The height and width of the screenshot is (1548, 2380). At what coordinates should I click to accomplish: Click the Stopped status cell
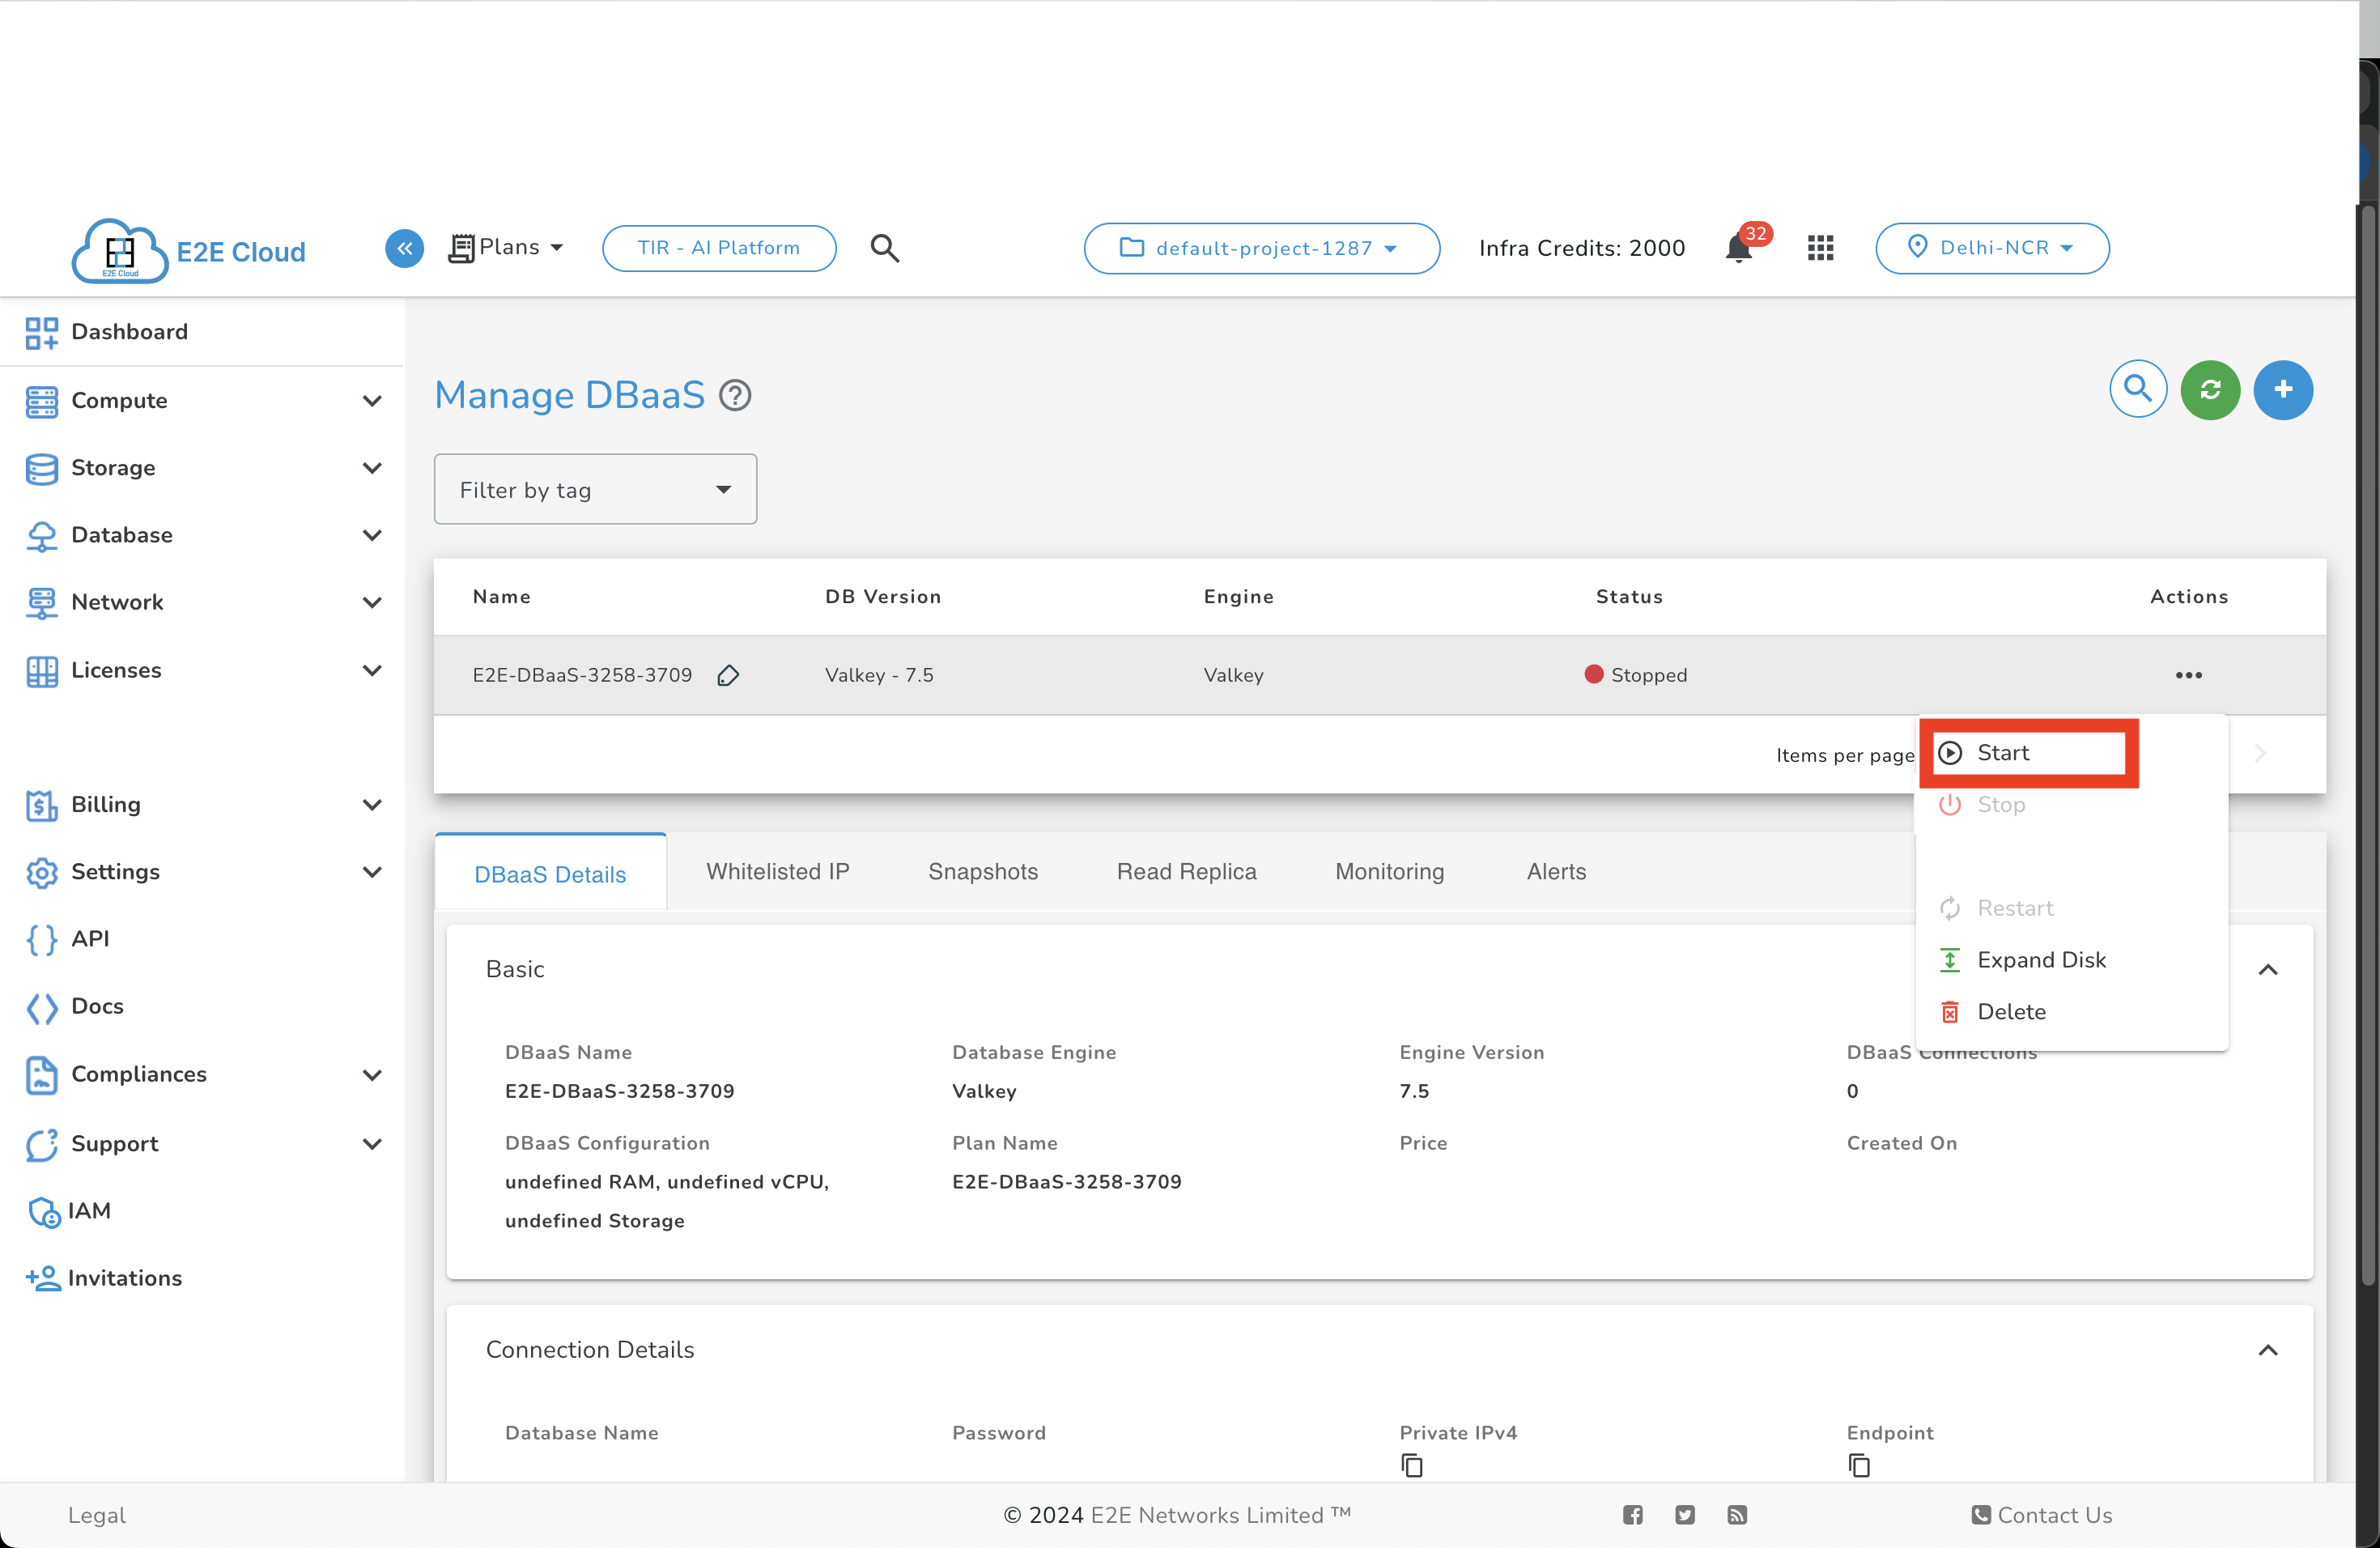[1636, 675]
